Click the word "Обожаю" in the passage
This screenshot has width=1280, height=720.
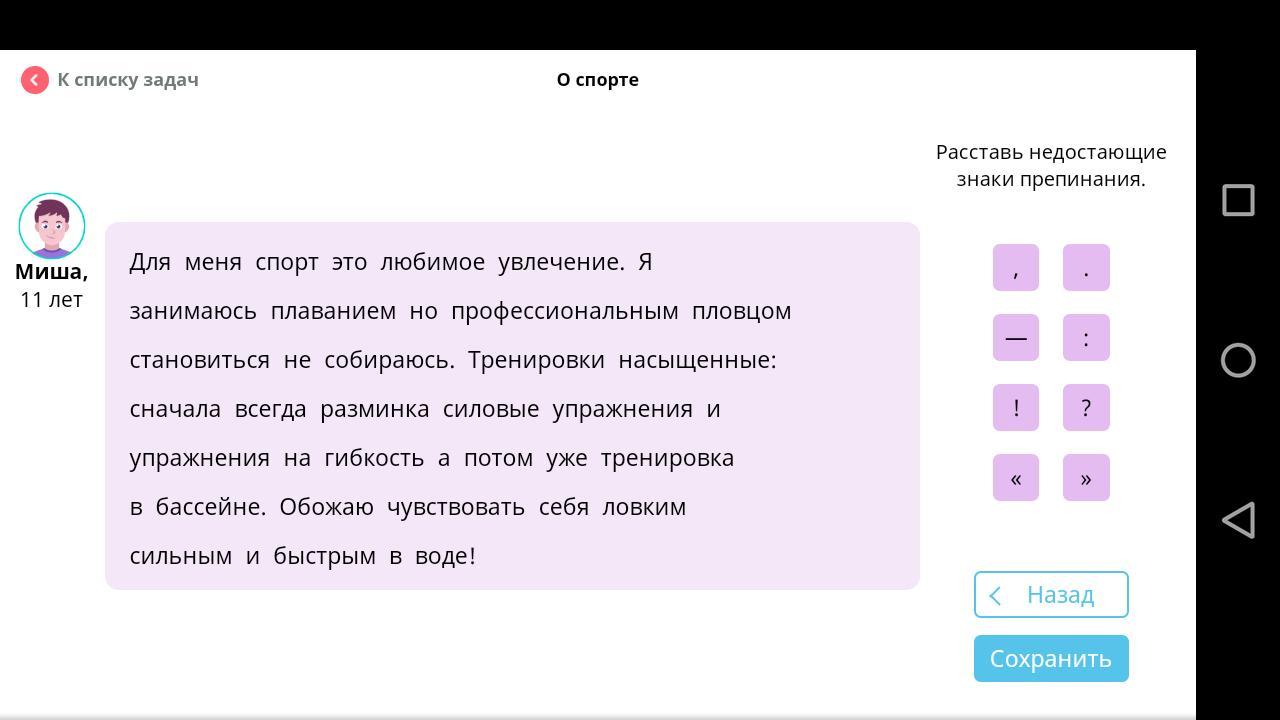(x=327, y=507)
